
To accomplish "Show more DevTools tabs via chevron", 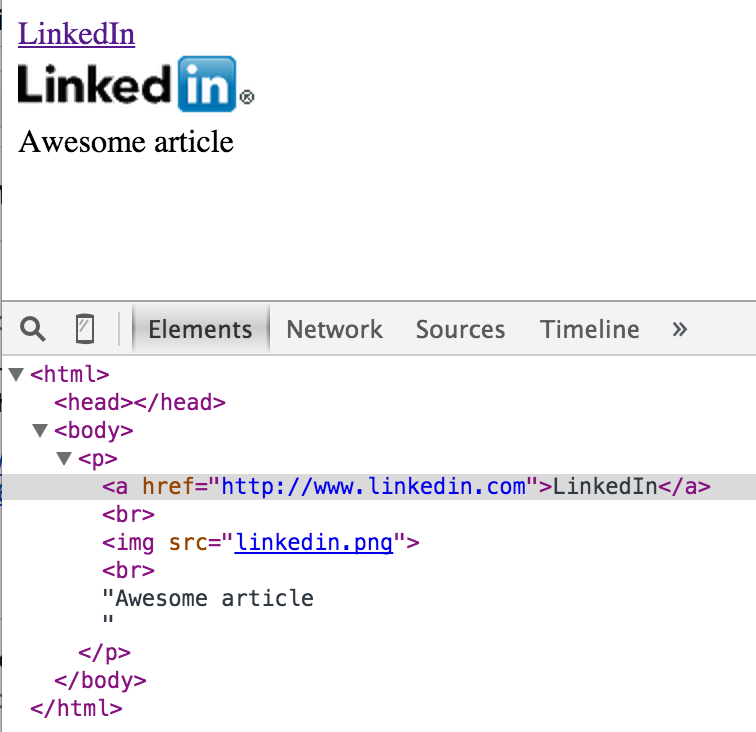I will (x=679, y=329).
